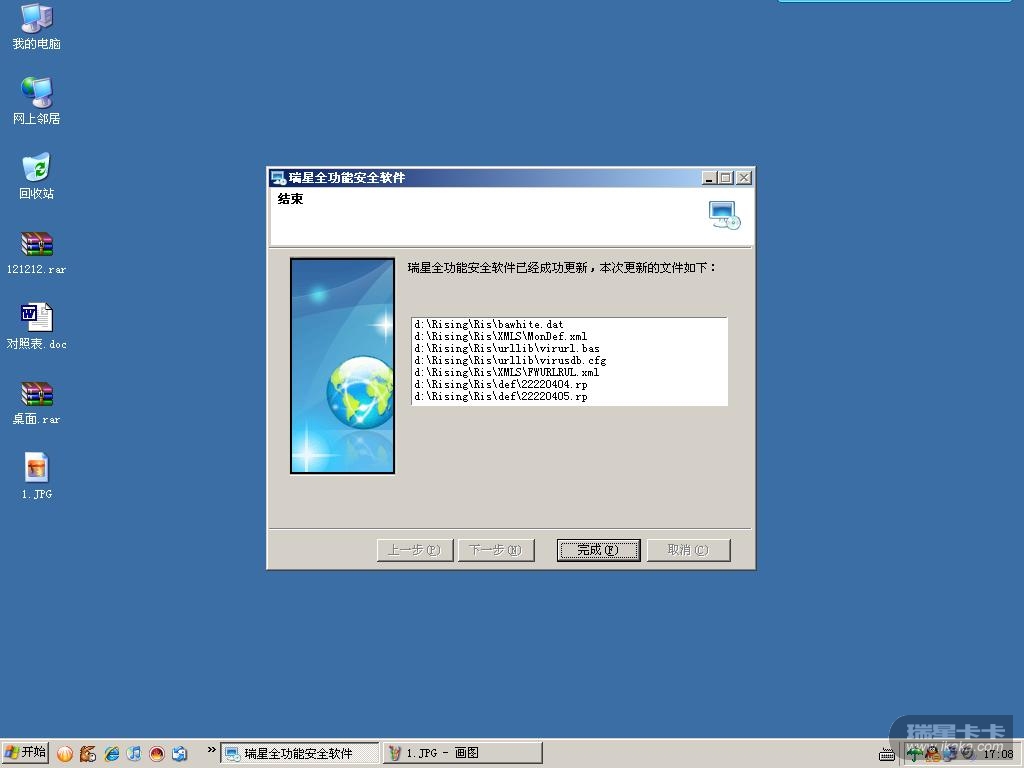
Task: Open the 开始 Start menu
Action: (25, 753)
